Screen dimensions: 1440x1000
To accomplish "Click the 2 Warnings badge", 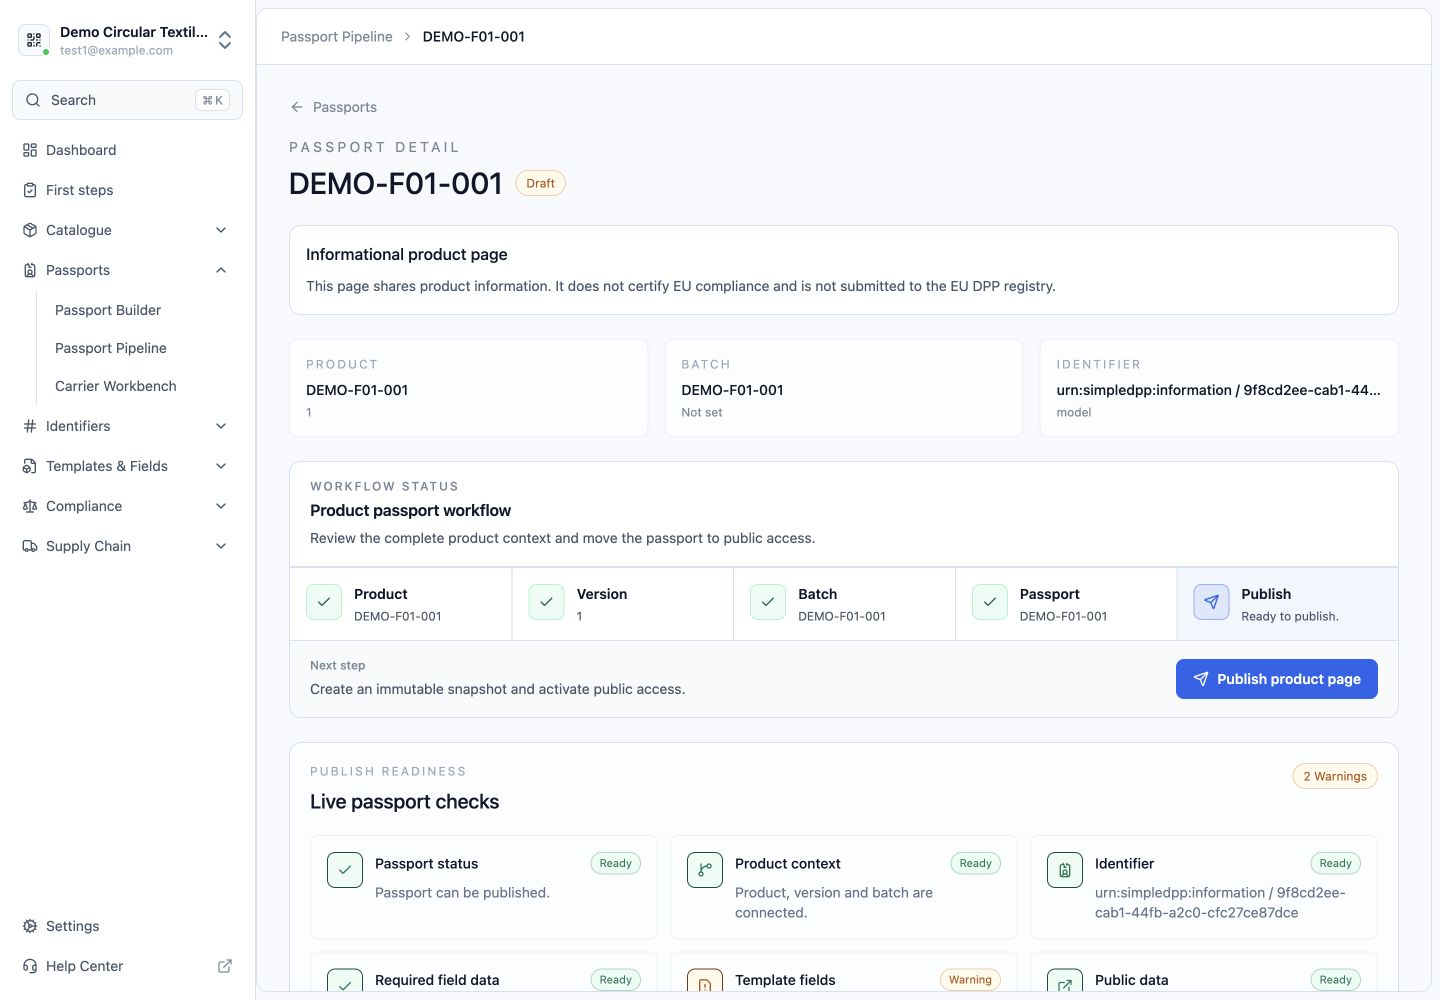I will tap(1335, 776).
